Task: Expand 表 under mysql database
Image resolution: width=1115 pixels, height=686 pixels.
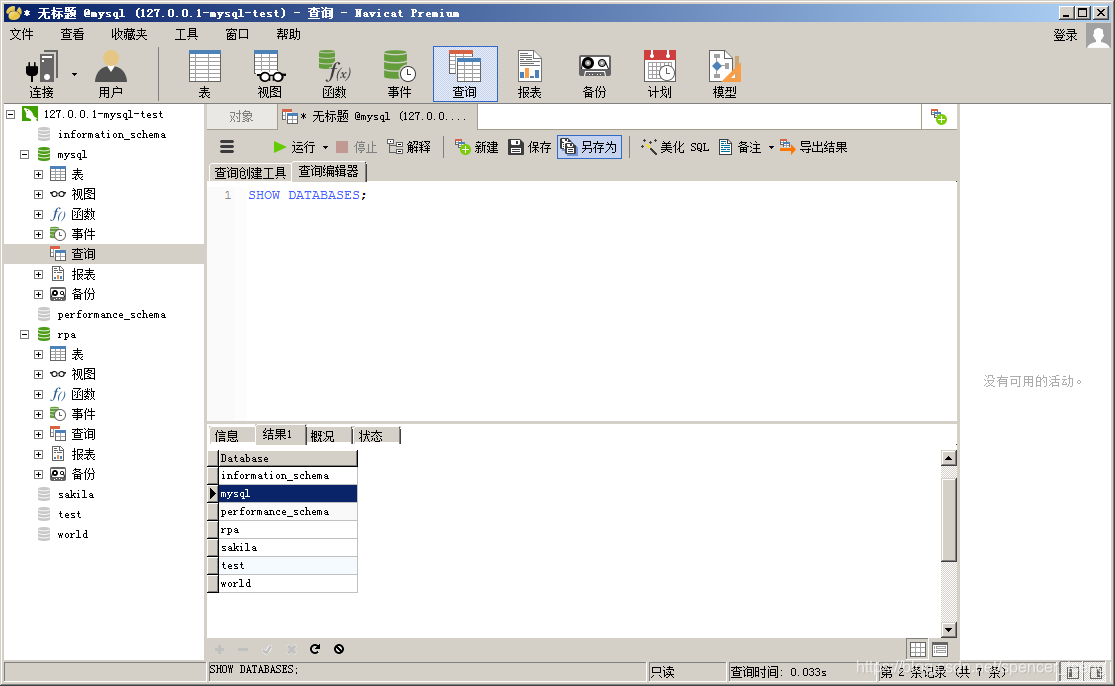Action: coord(38,174)
